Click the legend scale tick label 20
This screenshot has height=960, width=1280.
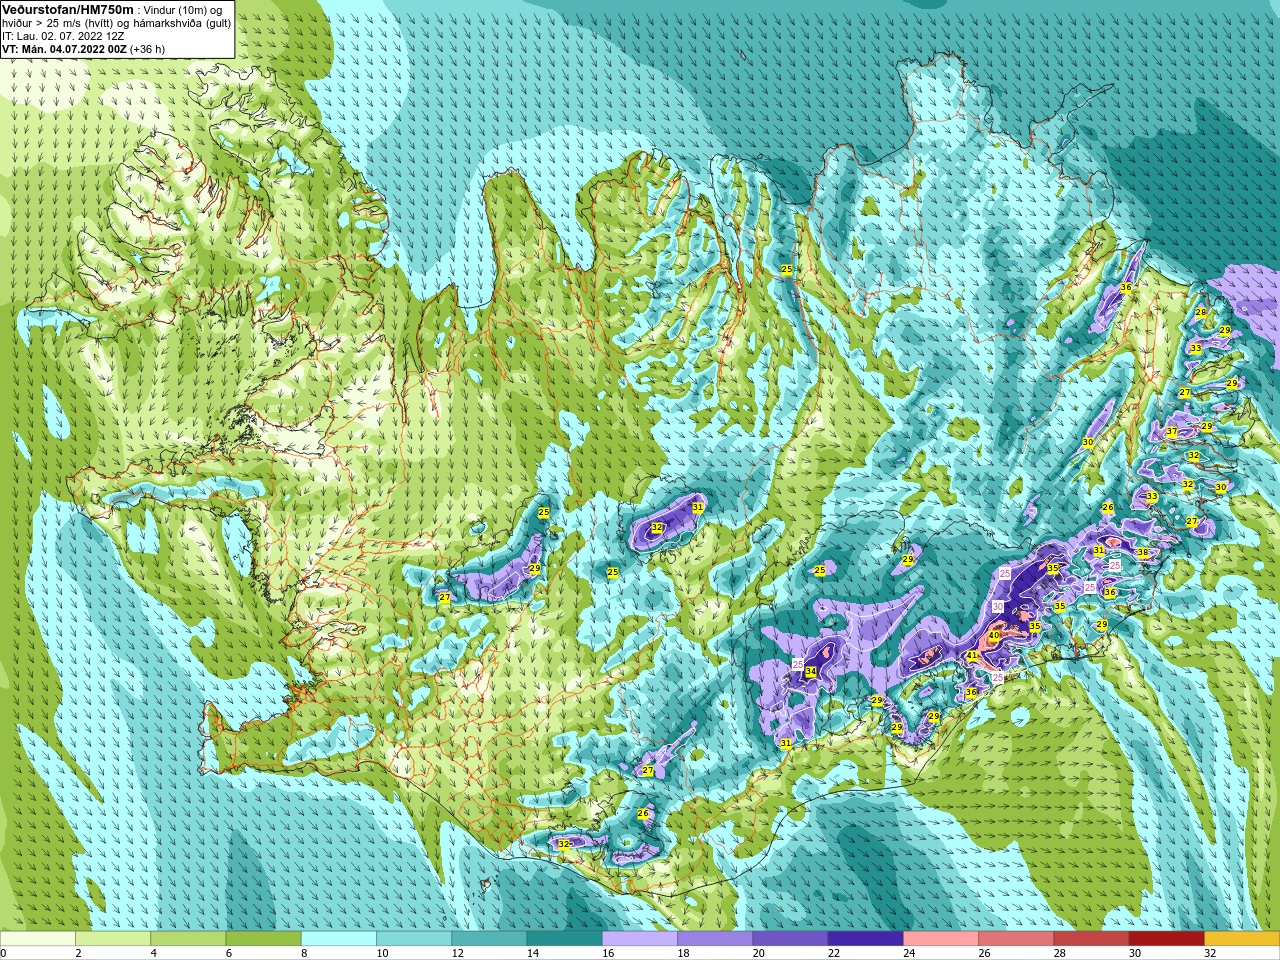(758, 953)
